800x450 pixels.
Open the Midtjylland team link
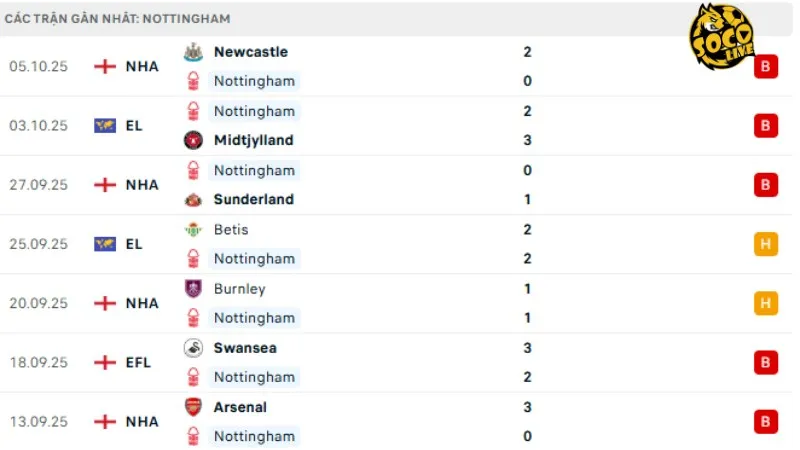254,140
